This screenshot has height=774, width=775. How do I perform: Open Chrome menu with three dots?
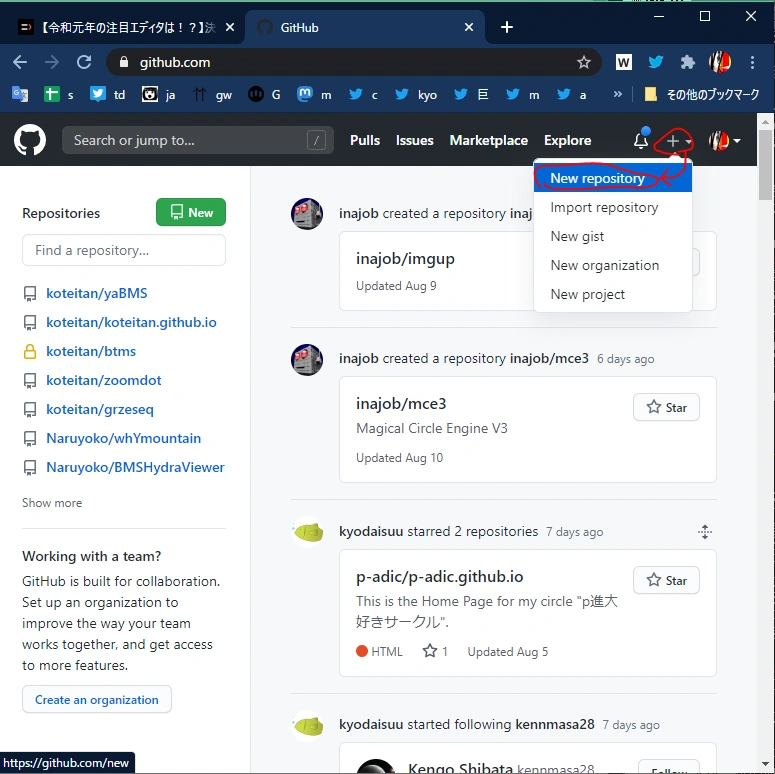(752, 62)
